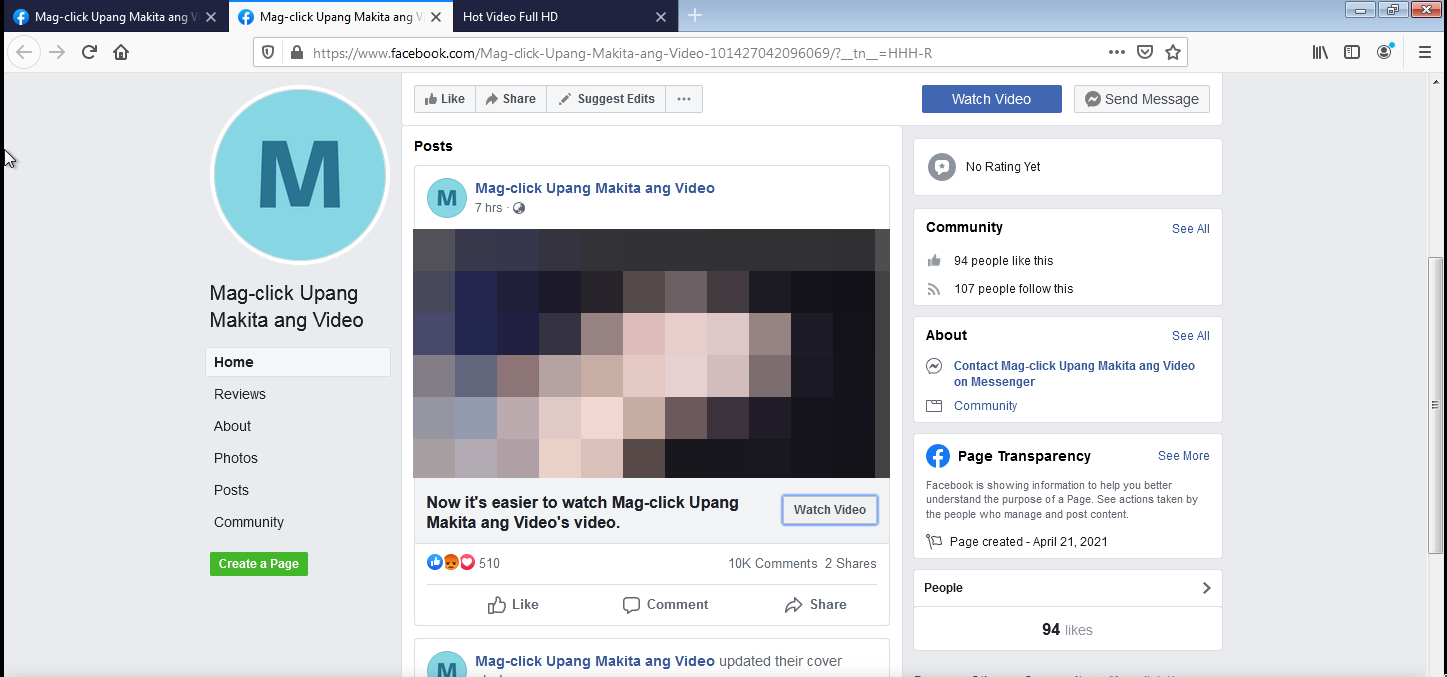Open the post author's M avatar
Viewport: 1447px width, 677px height.
[447, 198]
